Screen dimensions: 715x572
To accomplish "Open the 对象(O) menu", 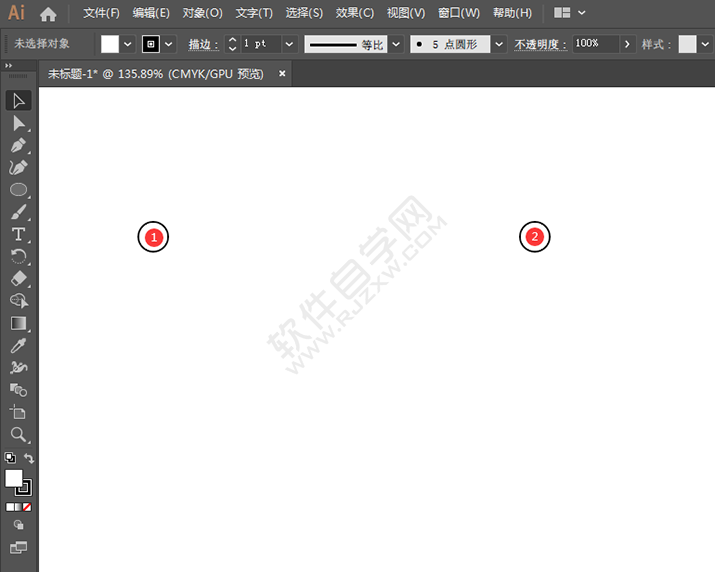I will click(x=202, y=13).
